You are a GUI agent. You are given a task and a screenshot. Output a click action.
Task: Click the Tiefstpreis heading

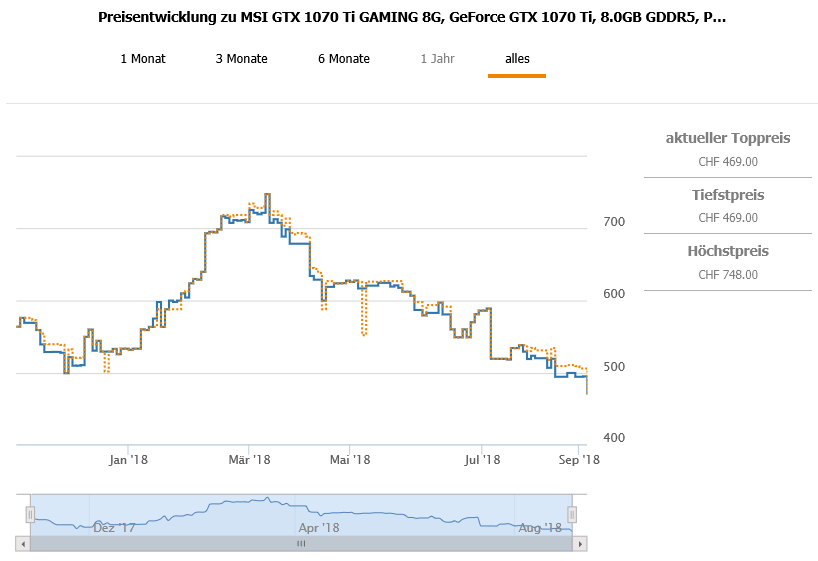pyautogui.click(x=728, y=195)
